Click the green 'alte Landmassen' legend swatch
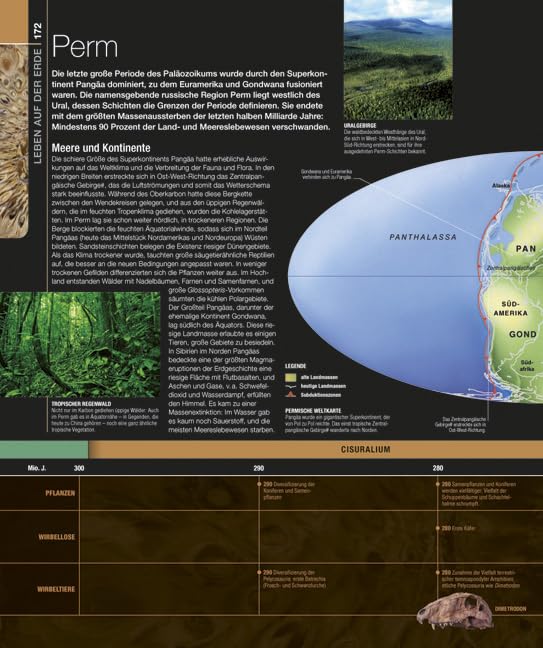Image resolution: width=543 pixels, height=648 pixels. click(291, 377)
